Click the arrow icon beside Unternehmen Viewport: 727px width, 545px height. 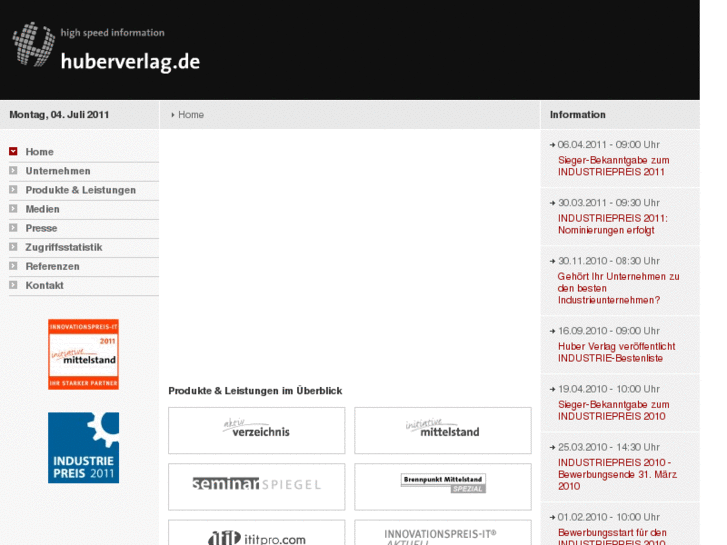pyautogui.click(x=13, y=170)
